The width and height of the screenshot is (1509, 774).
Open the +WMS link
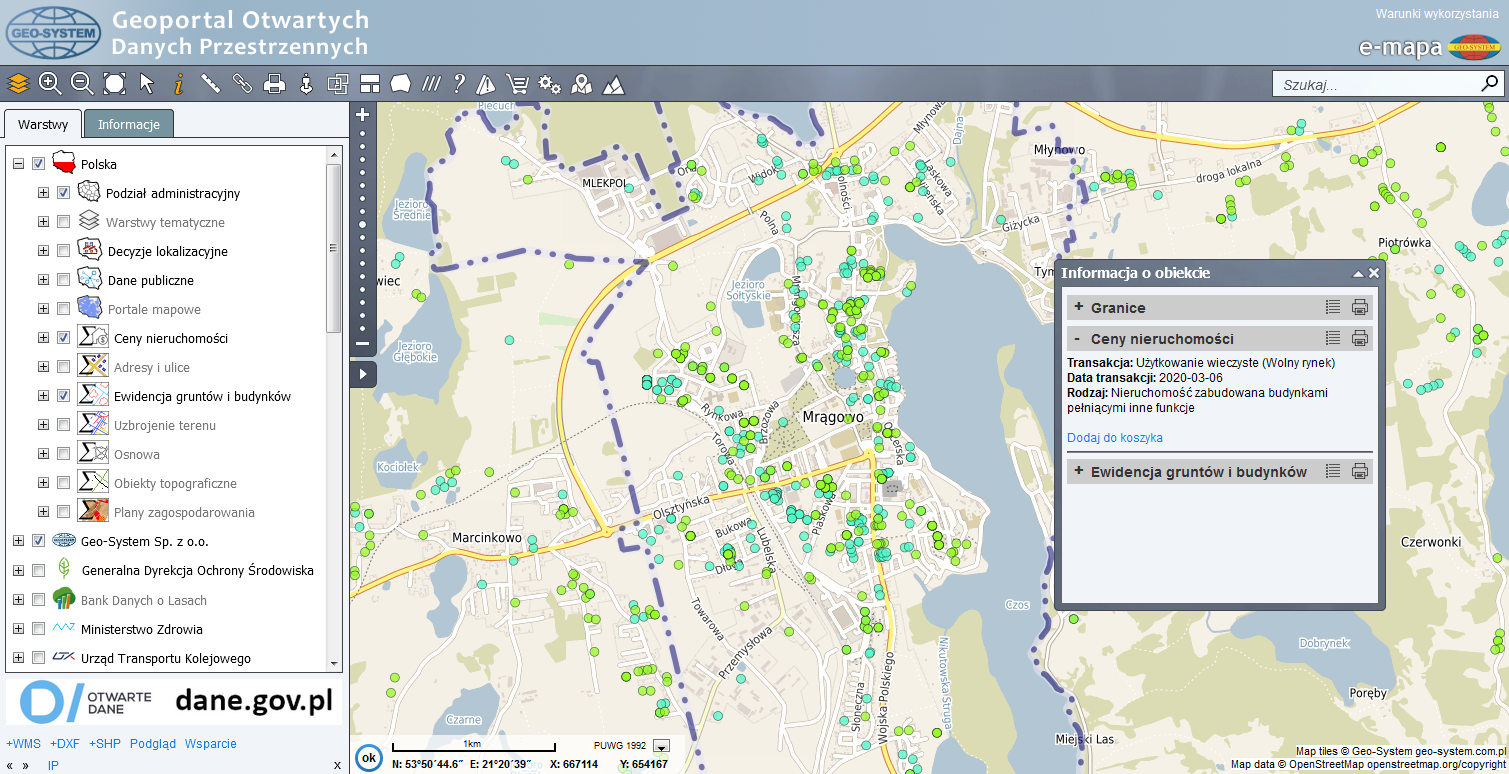click(24, 744)
